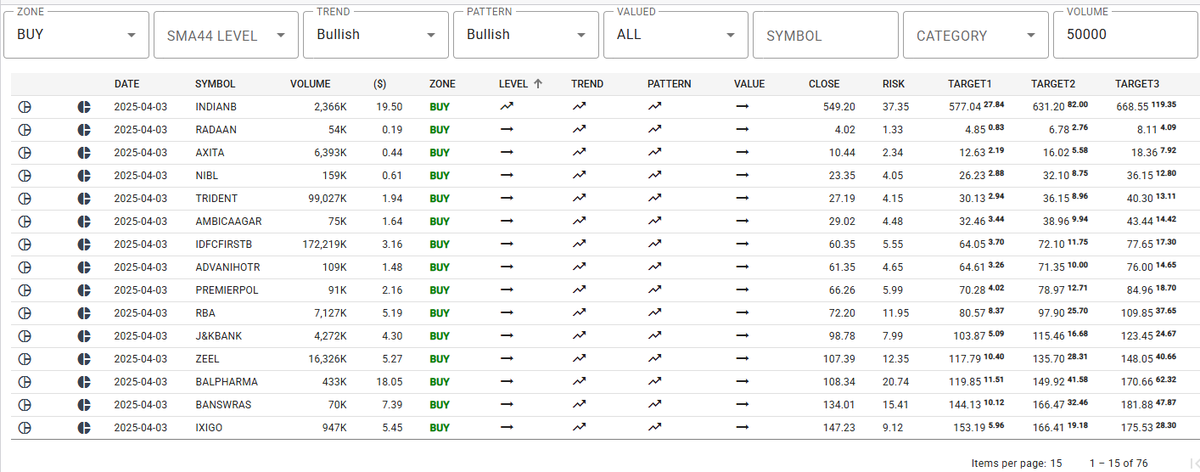Screen dimensions: 1200x472
Task: Focus the SYMBOL search input field
Action: pos(825,35)
